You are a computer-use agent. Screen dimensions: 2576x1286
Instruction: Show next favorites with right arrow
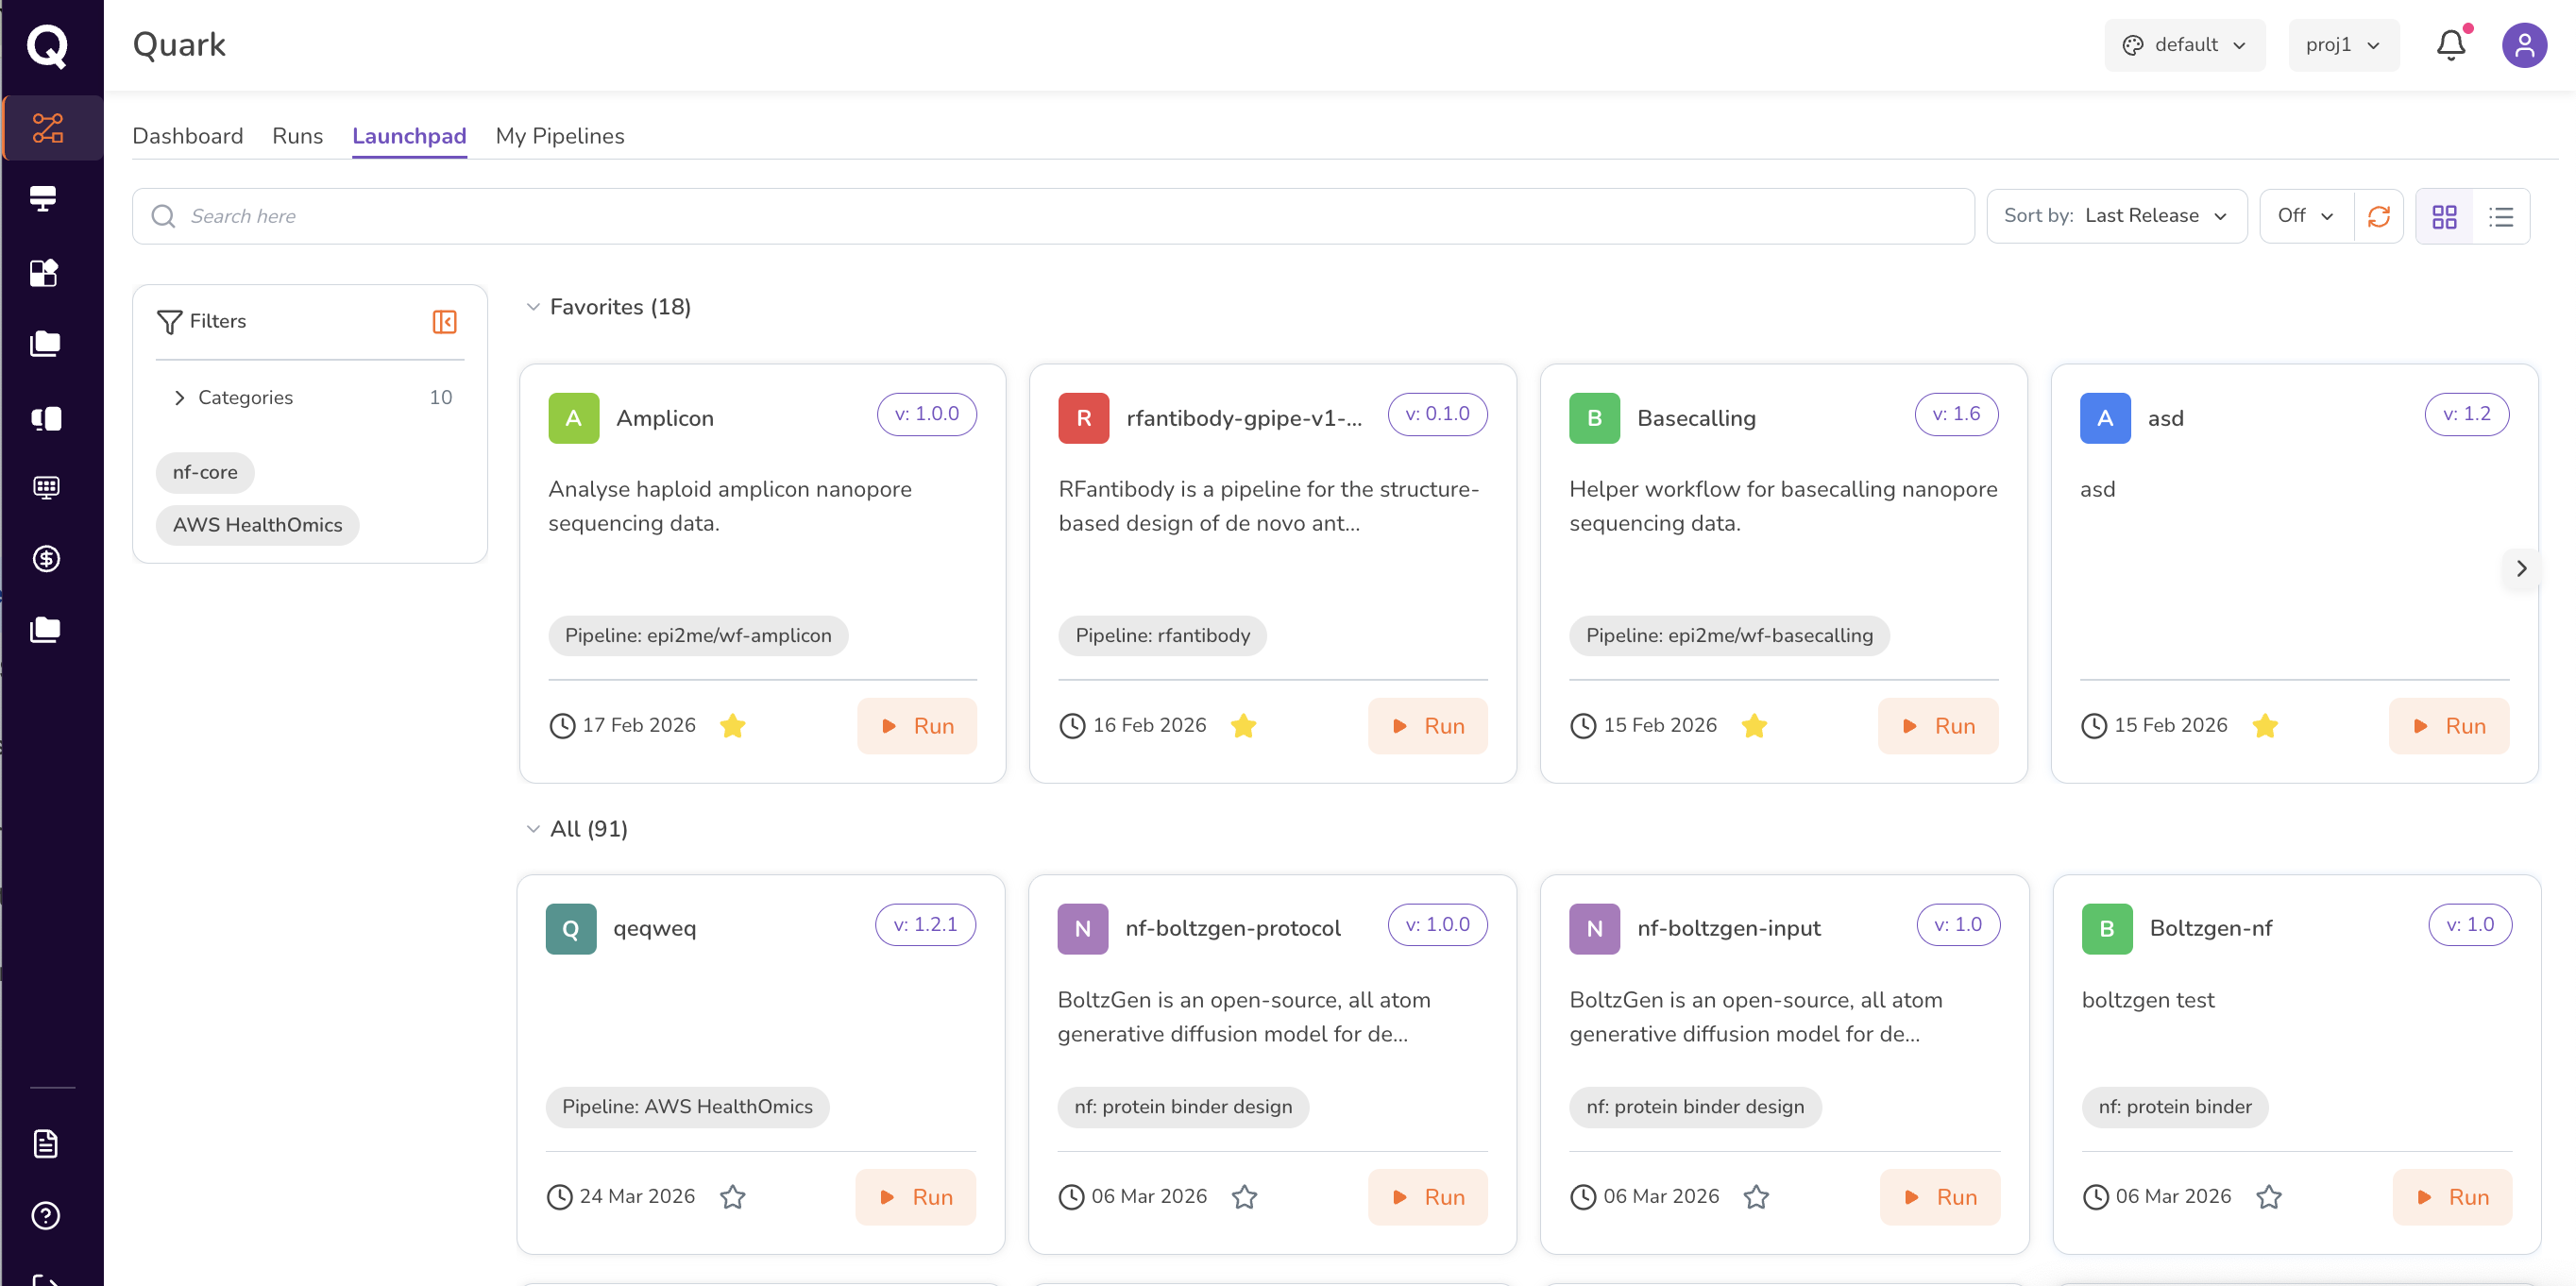(2521, 569)
